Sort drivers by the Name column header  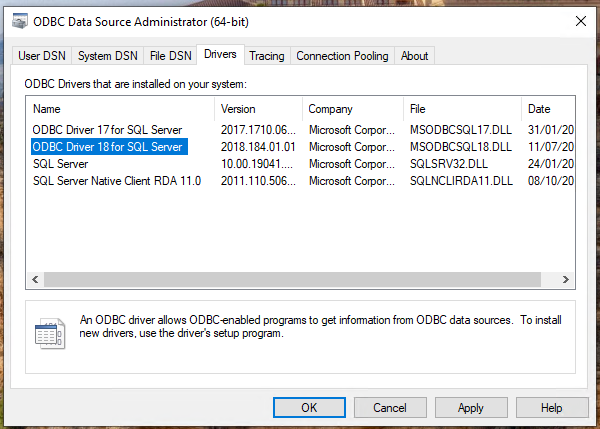tap(120, 108)
